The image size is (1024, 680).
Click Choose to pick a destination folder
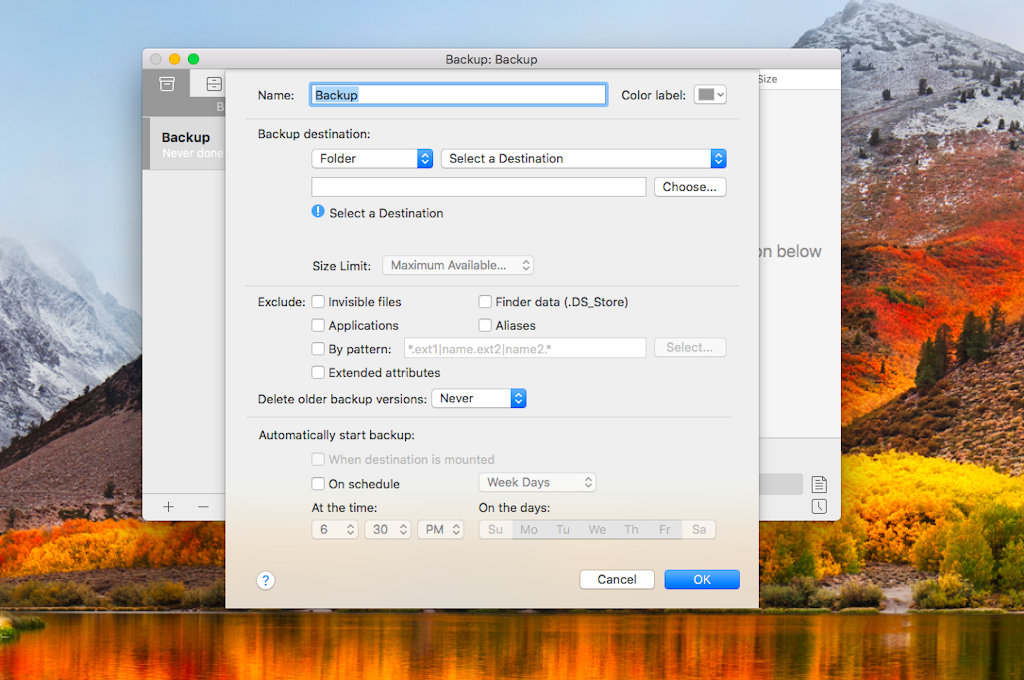point(690,186)
